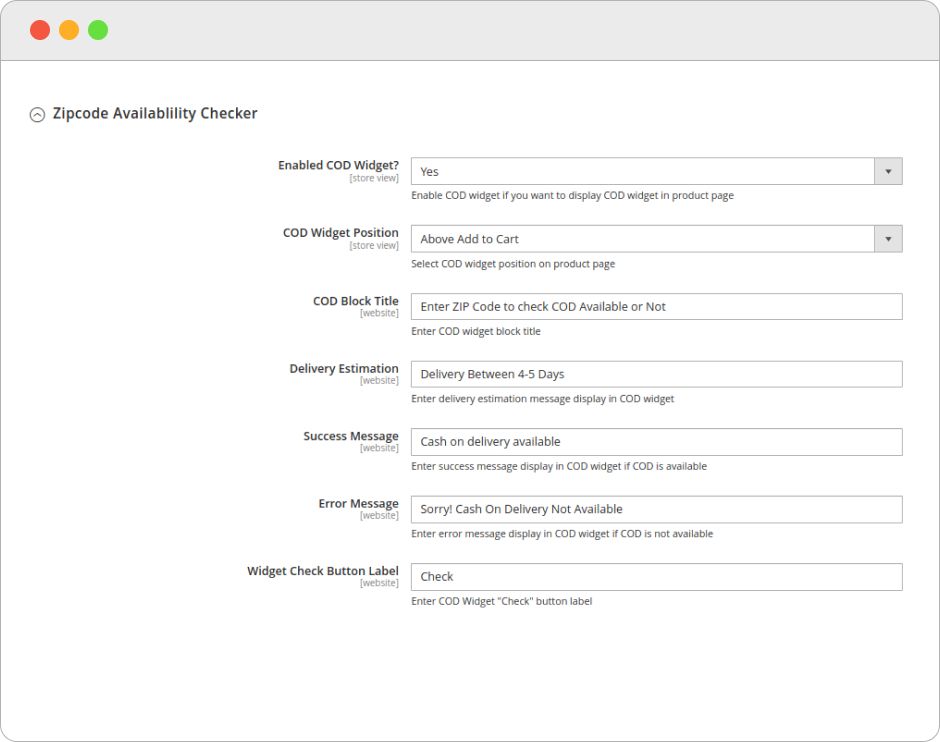Focus the Success Message text box
The height and width of the screenshot is (742, 940).
pos(656,442)
